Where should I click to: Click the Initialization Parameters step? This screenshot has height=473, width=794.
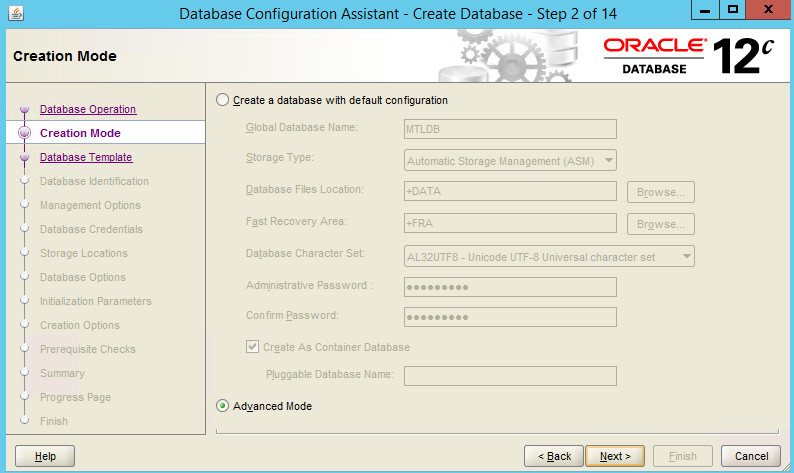click(x=96, y=301)
